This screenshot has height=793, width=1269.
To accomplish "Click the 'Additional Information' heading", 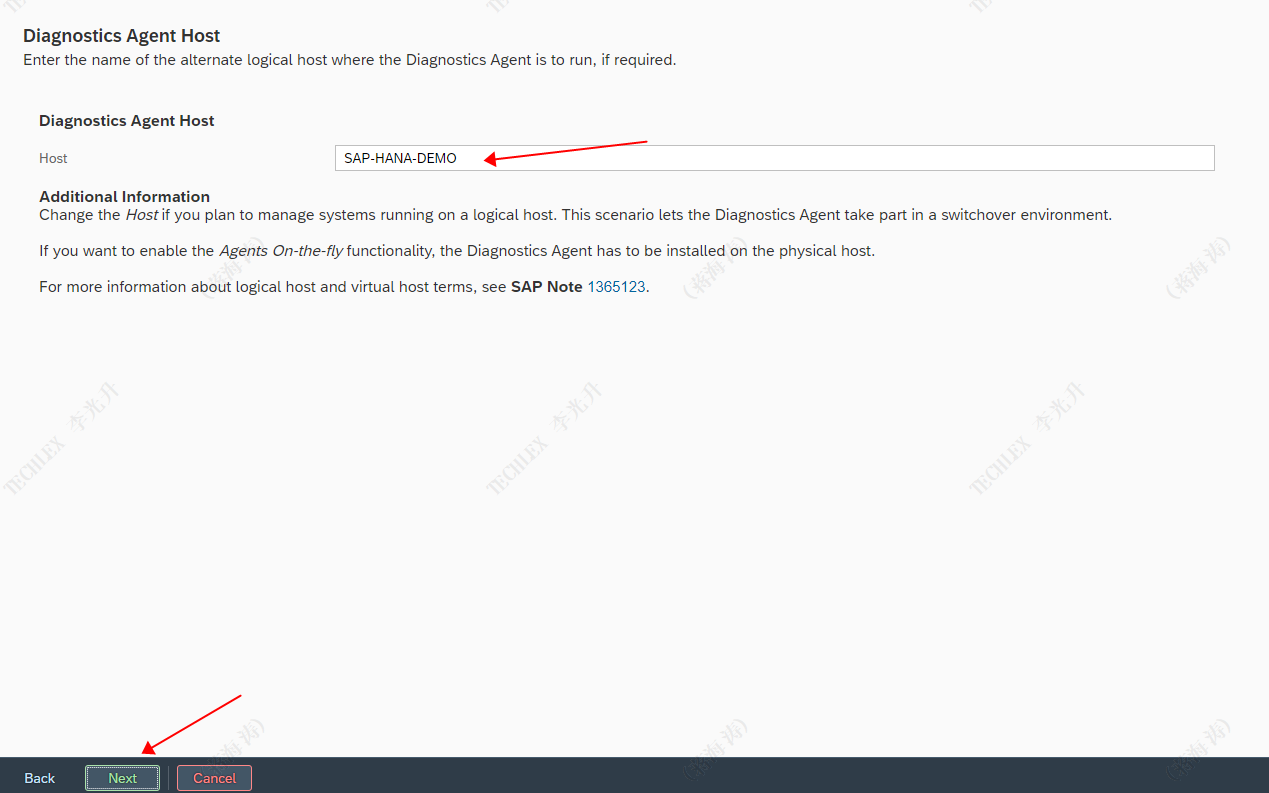I will click(124, 196).
